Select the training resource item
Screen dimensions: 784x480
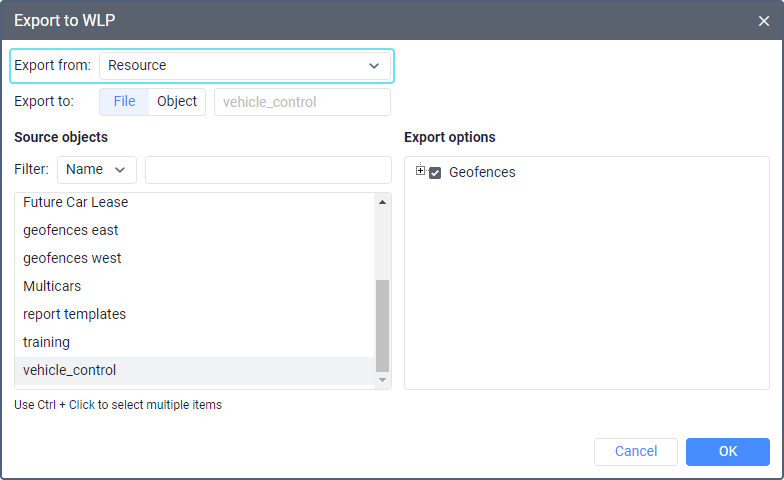point(46,342)
